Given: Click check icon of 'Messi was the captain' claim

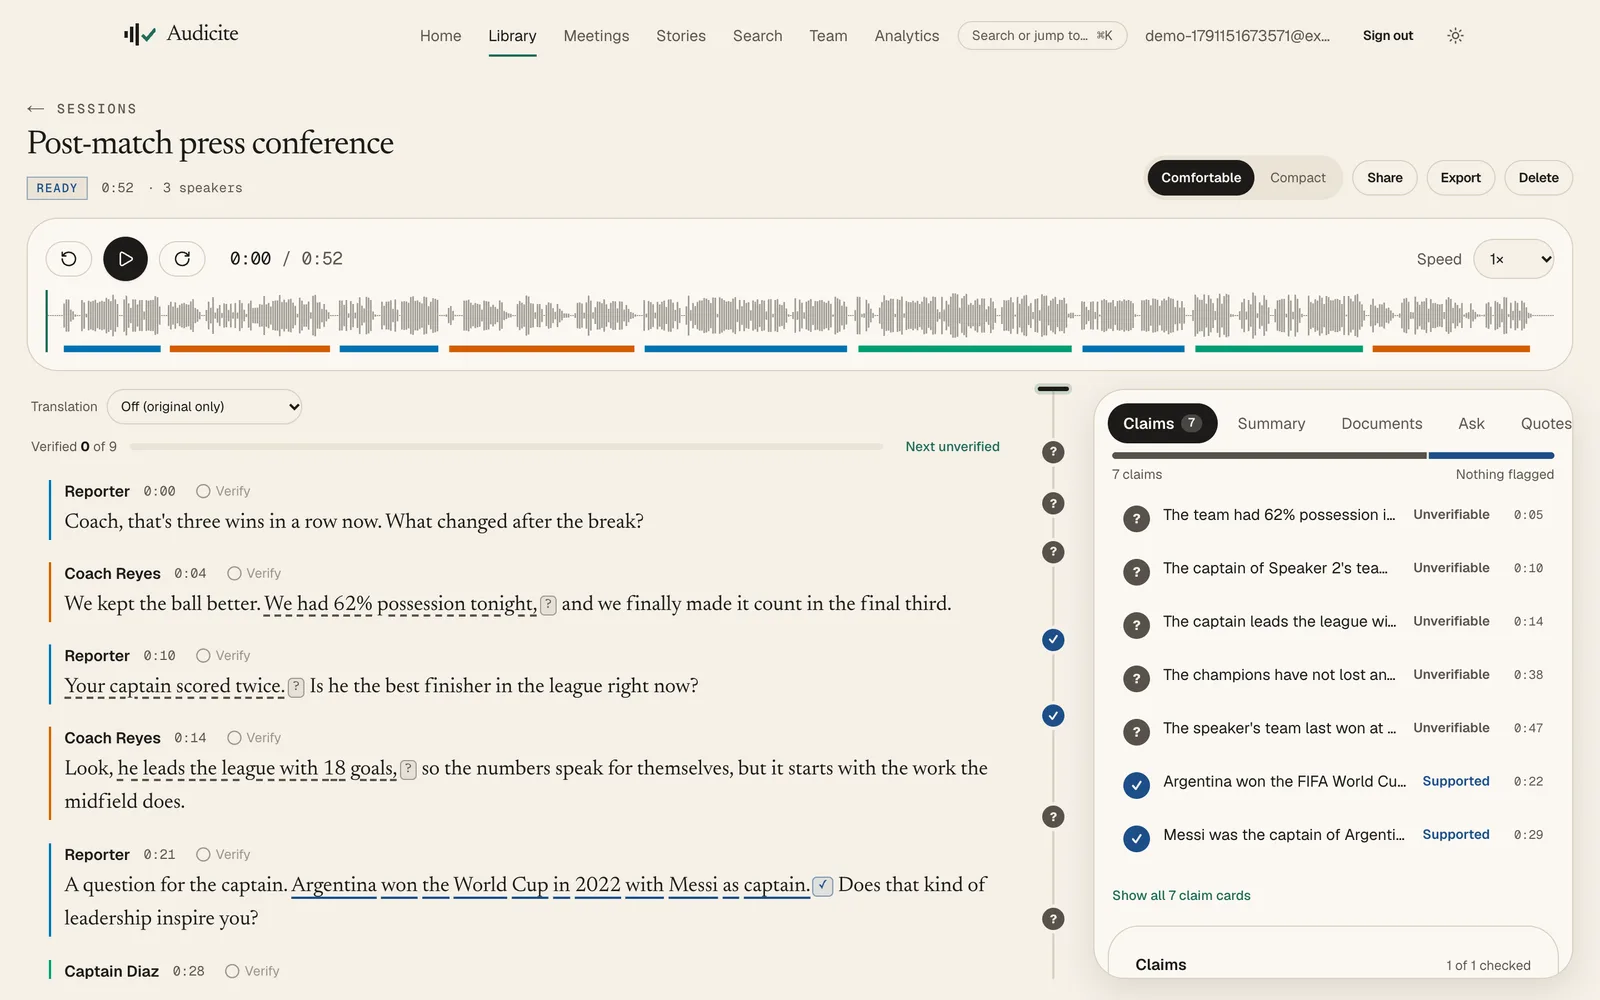Looking at the screenshot, I should tap(1136, 838).
